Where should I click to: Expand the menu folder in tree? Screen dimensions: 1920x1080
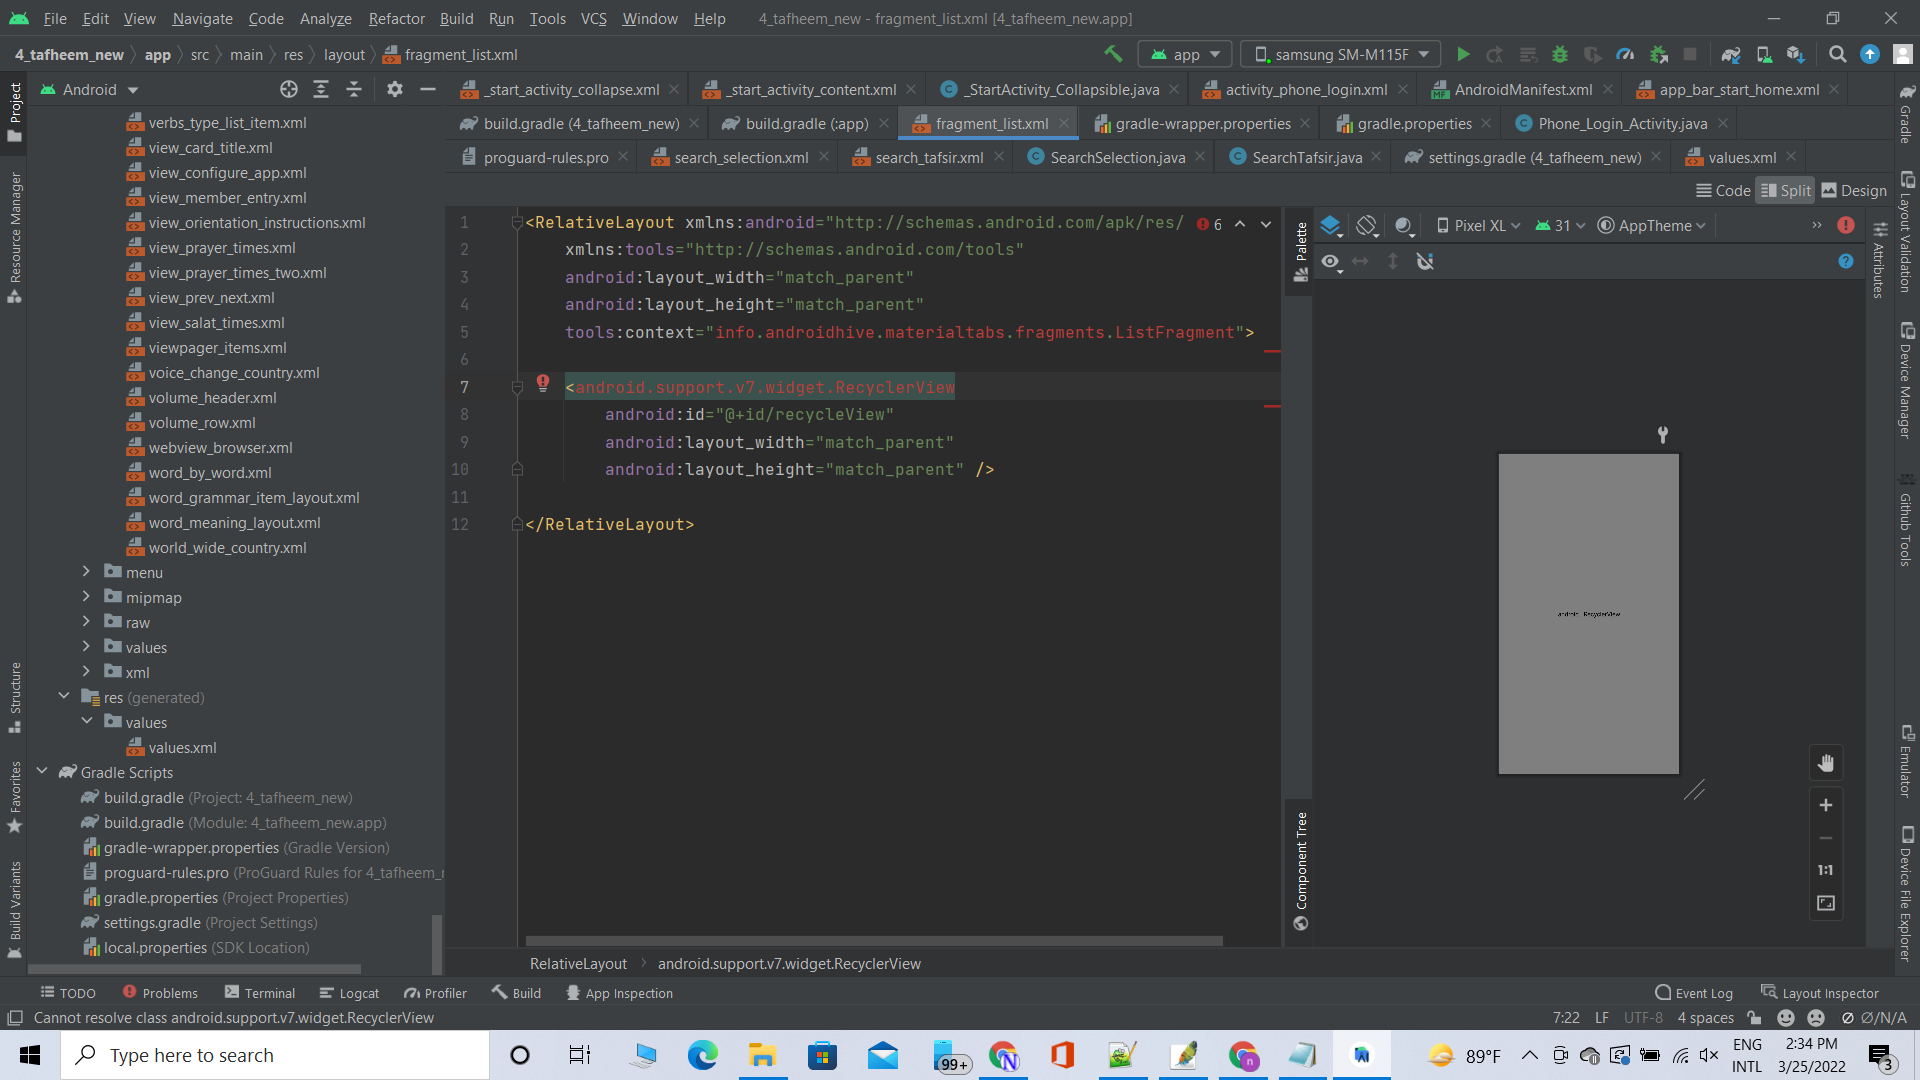[x=86, y=572]
